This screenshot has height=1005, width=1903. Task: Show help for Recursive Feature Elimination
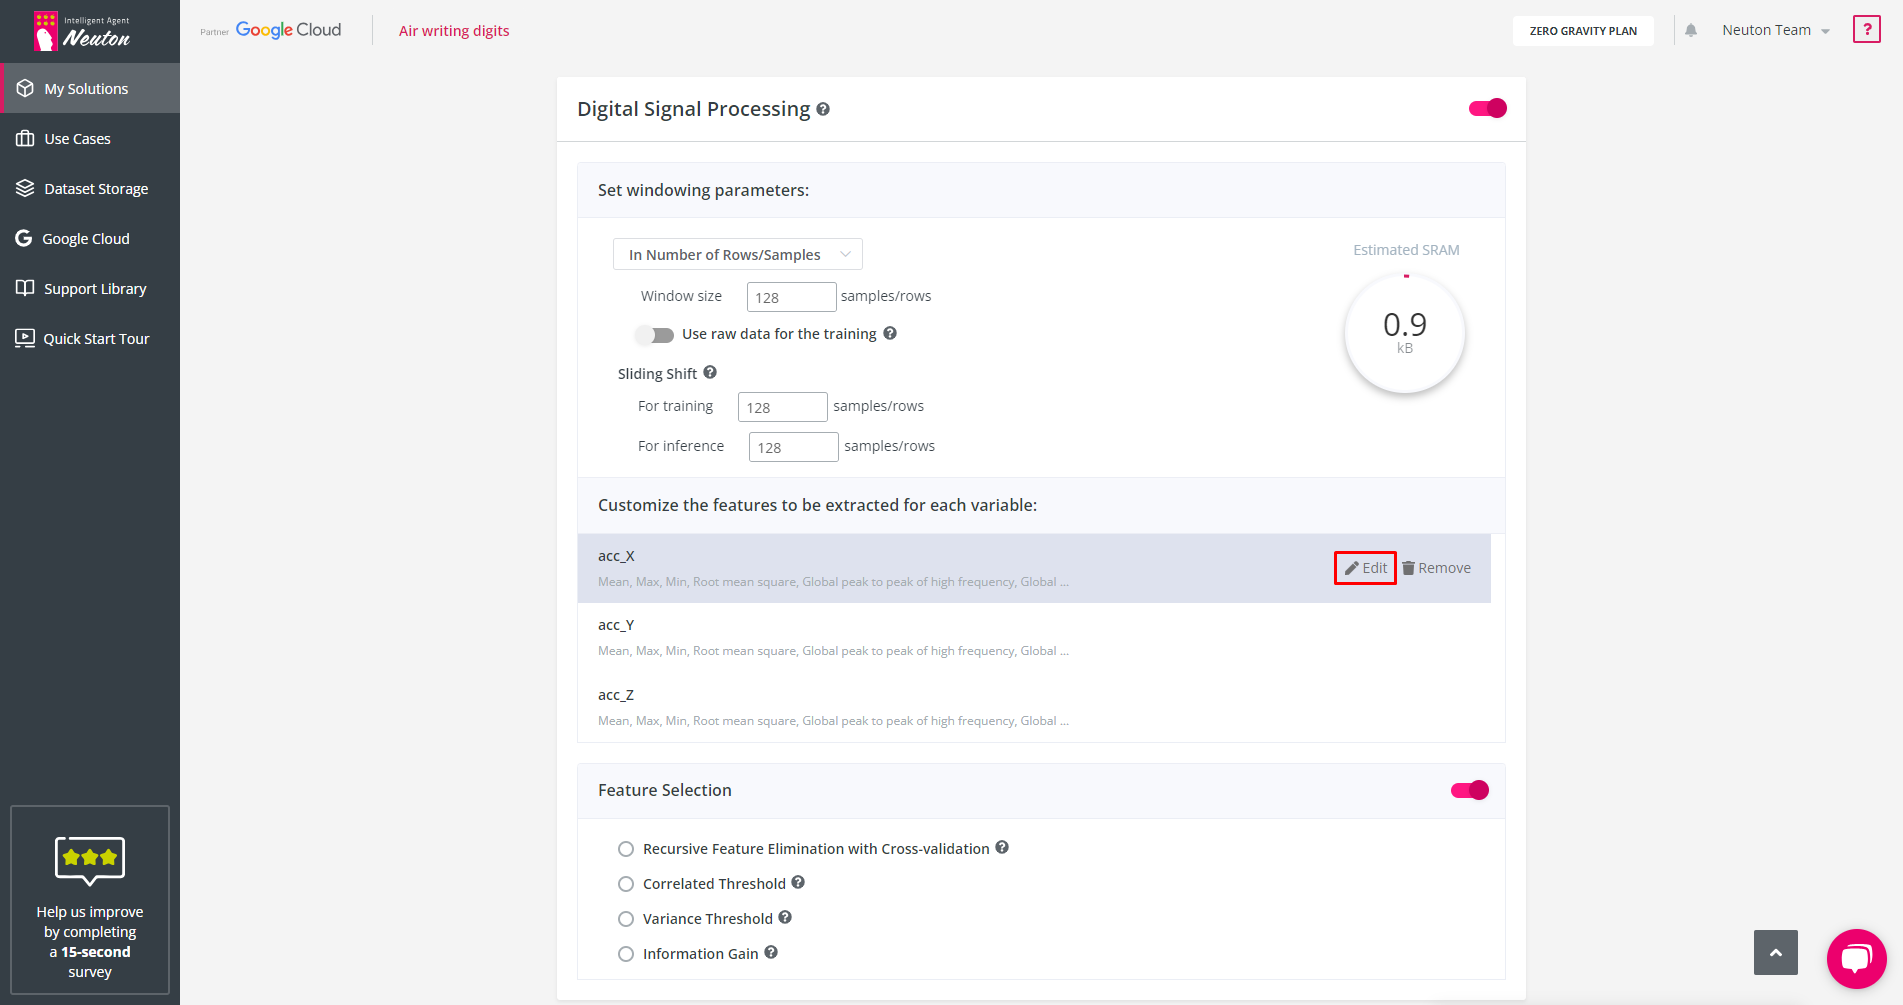1002,847
